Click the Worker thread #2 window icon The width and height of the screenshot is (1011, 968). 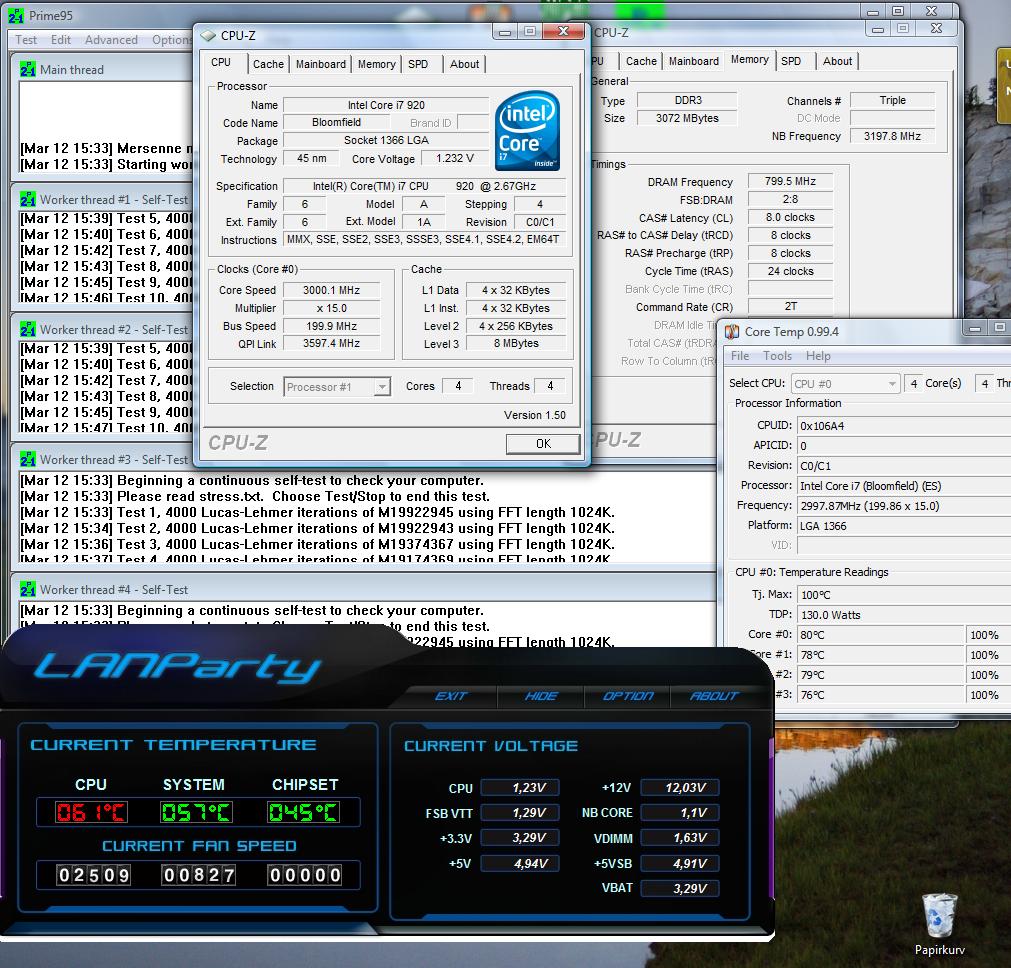28,329
